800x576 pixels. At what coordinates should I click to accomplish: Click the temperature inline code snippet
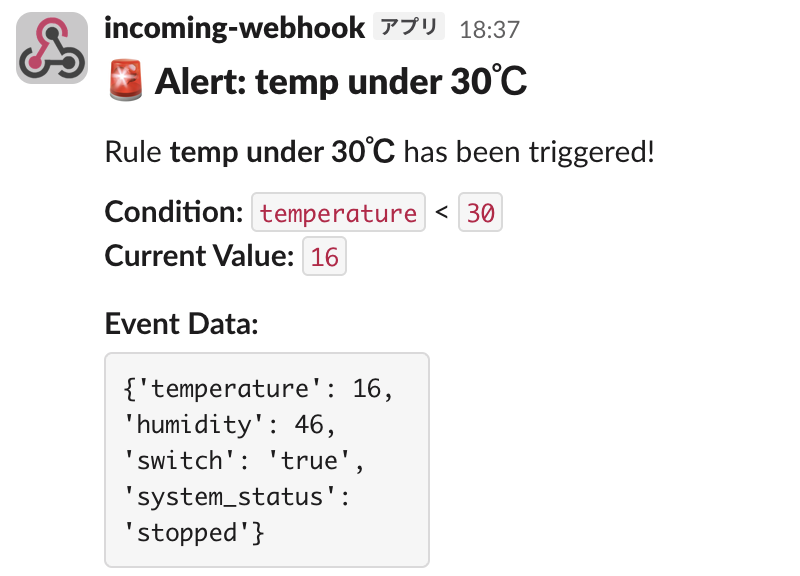[338, 212]
